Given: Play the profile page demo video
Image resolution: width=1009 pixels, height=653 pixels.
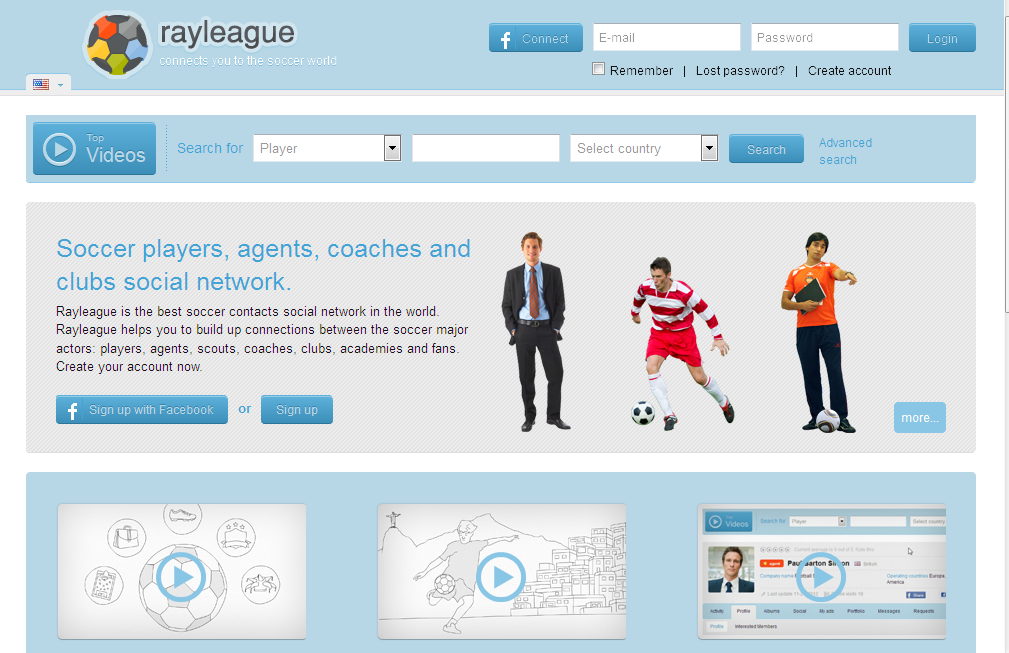Looking at the screenshot, I should (x=821, y=576).
